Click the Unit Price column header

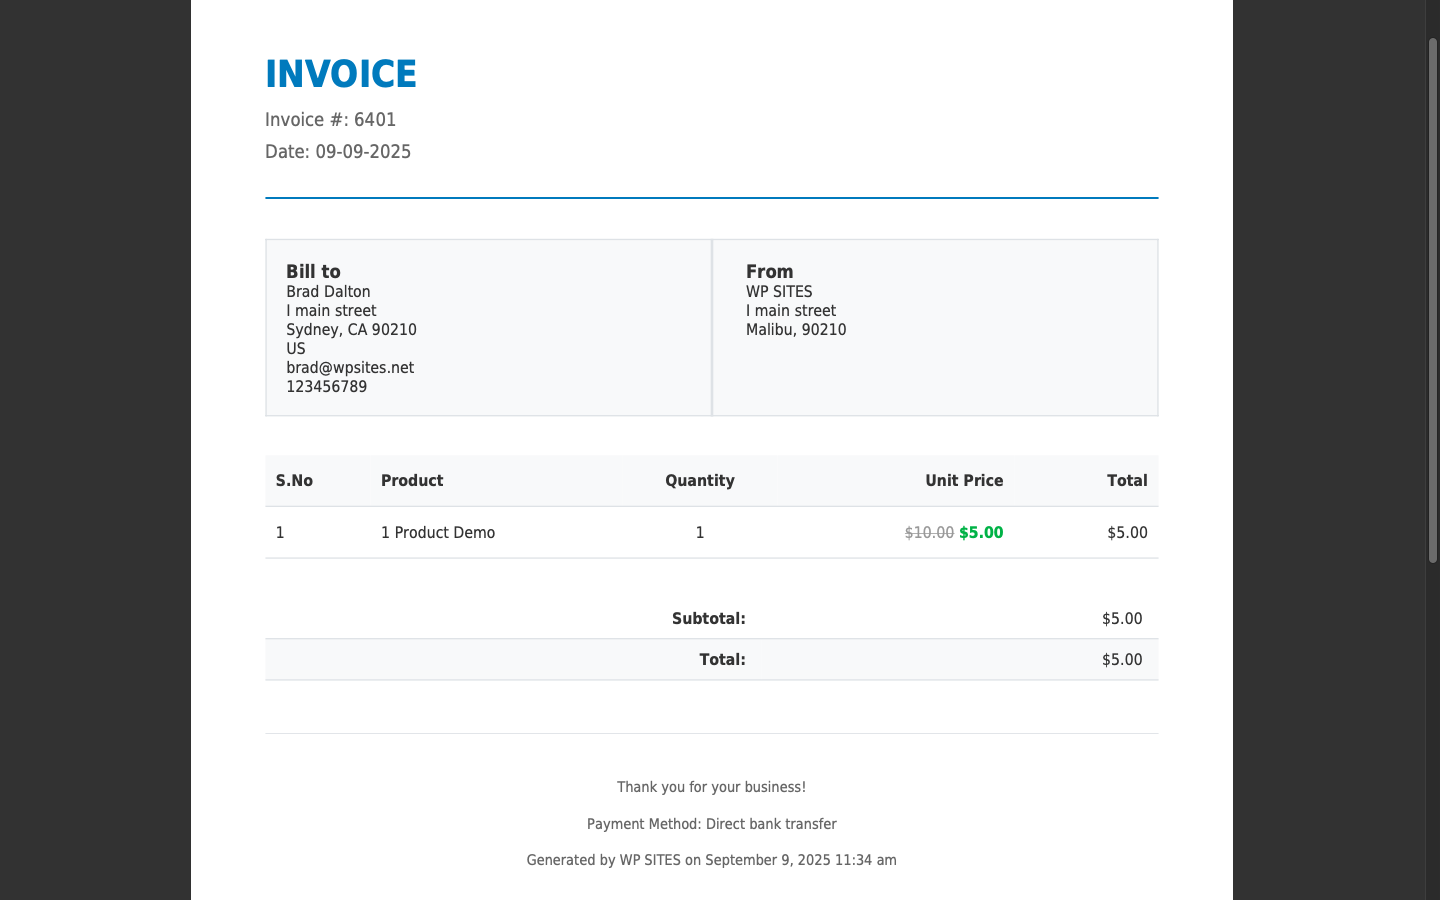pyautogui.click(x=964, y=481)
